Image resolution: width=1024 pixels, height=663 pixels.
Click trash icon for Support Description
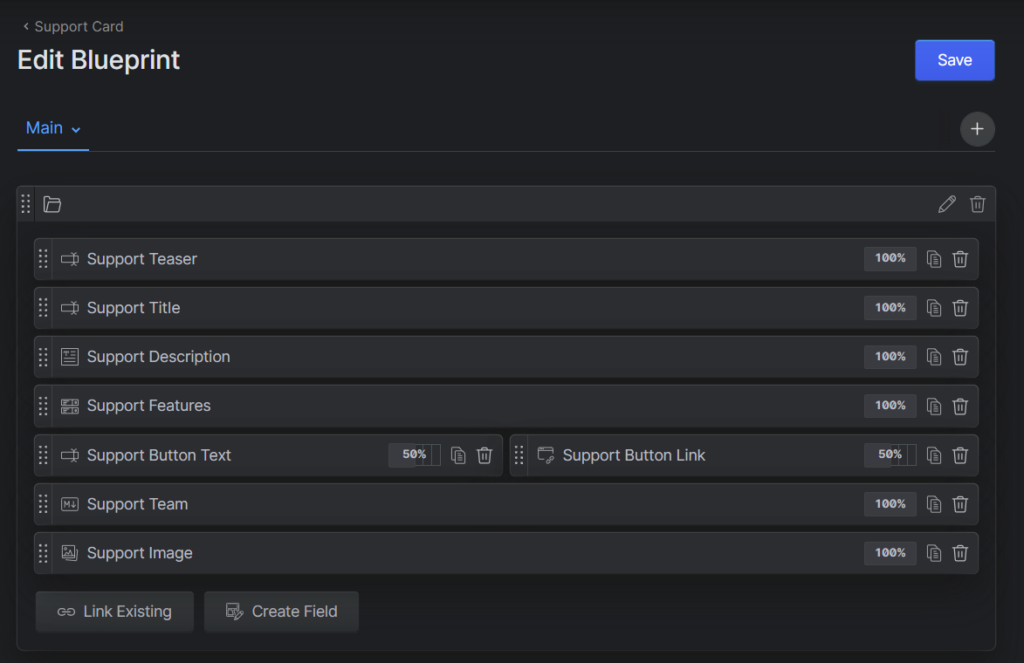pyautogui.click(x=960, y=357)
